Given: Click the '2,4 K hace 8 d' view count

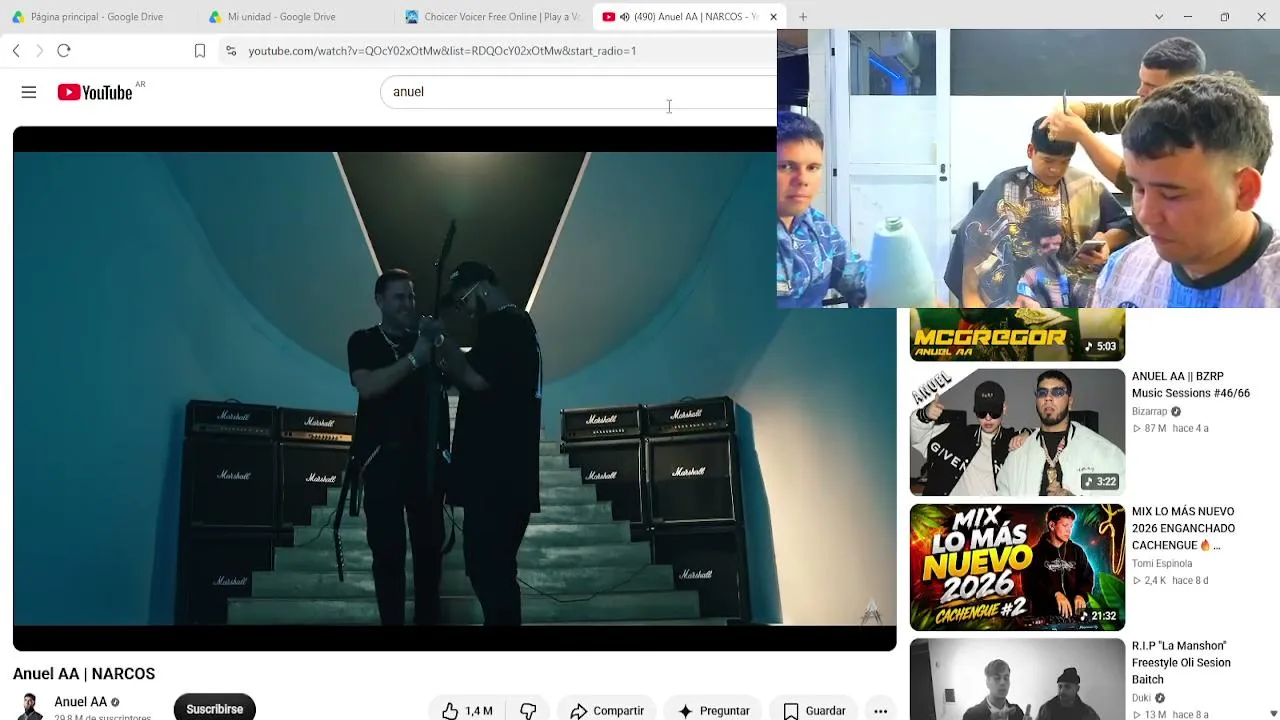Looking at the screenshot, I should click(1170, 581).
